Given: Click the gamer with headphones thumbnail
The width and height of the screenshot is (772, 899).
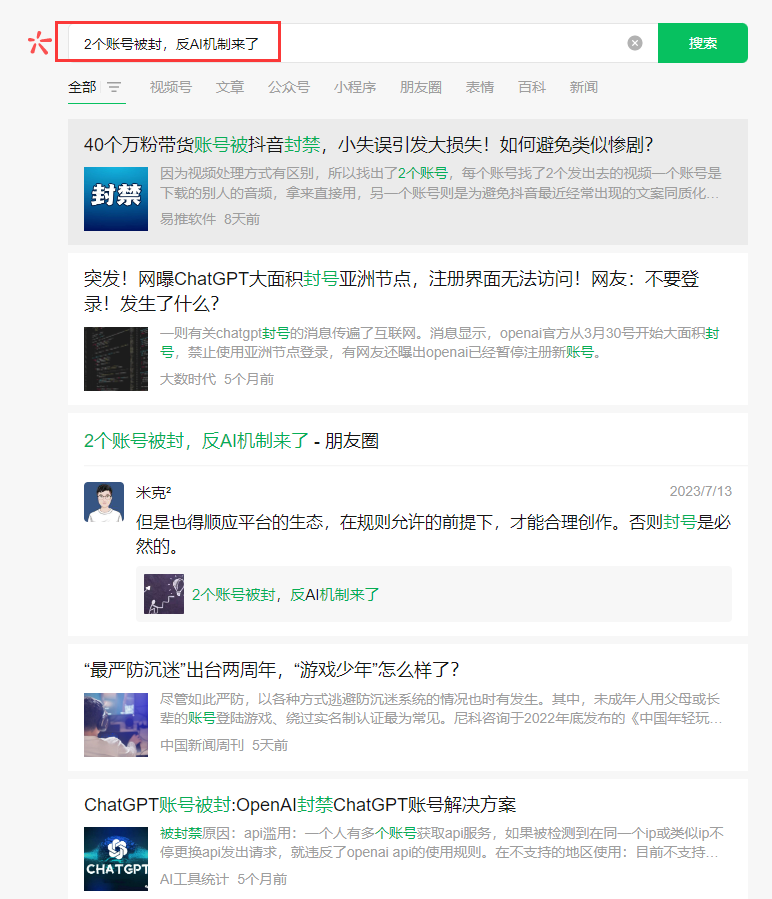Looking at the screenshot, I should [116, 725].
